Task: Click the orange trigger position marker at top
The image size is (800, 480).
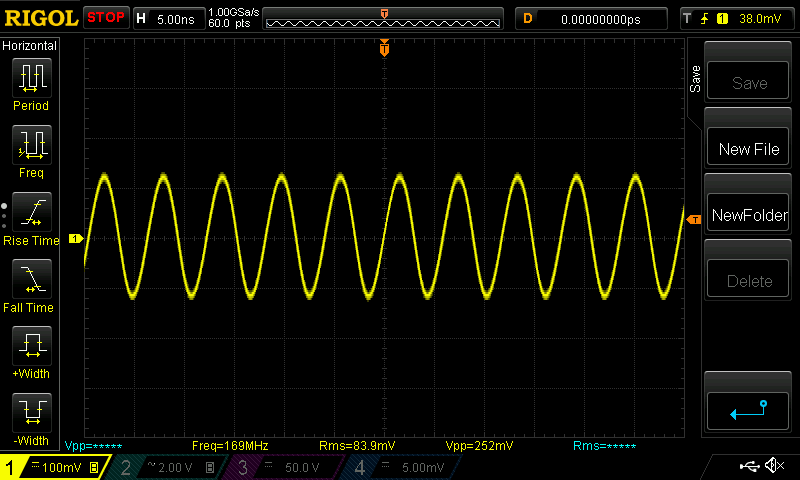Action: [384, 48]
